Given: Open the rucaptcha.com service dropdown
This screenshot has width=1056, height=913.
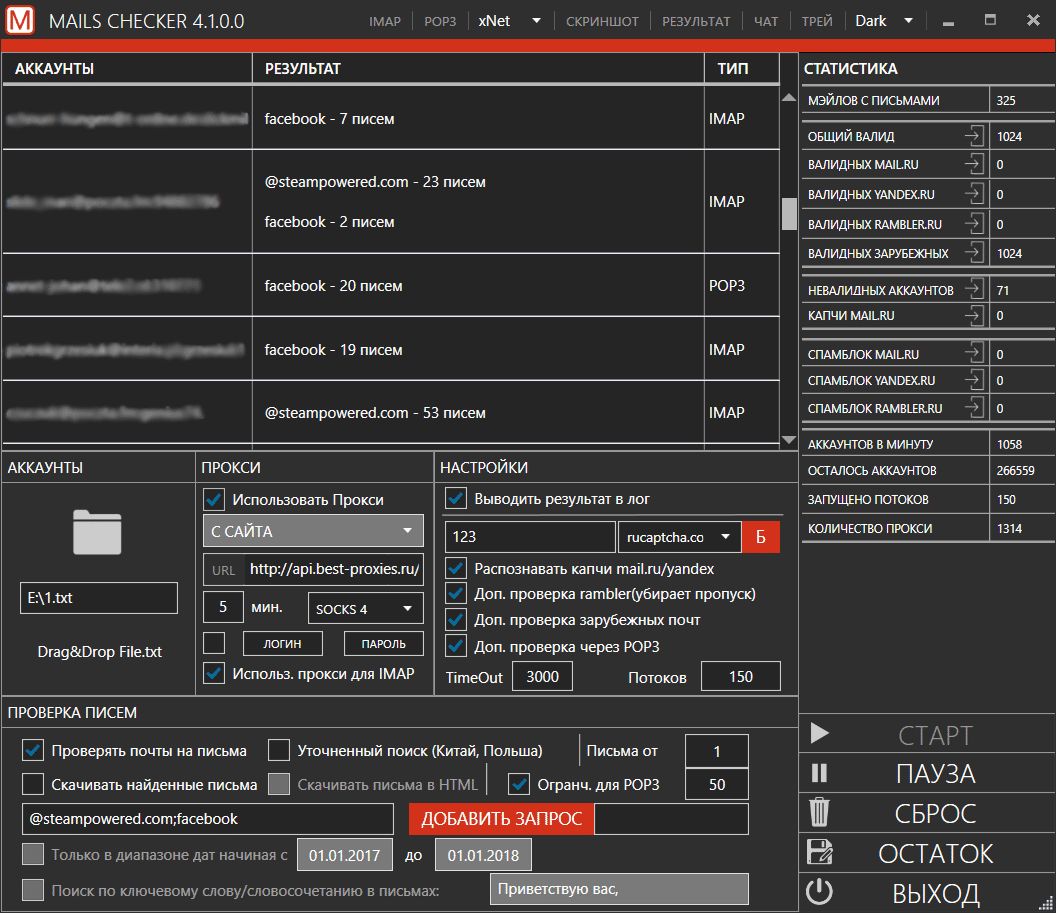Looking at the screenshot, I should [x=679, y=537].
